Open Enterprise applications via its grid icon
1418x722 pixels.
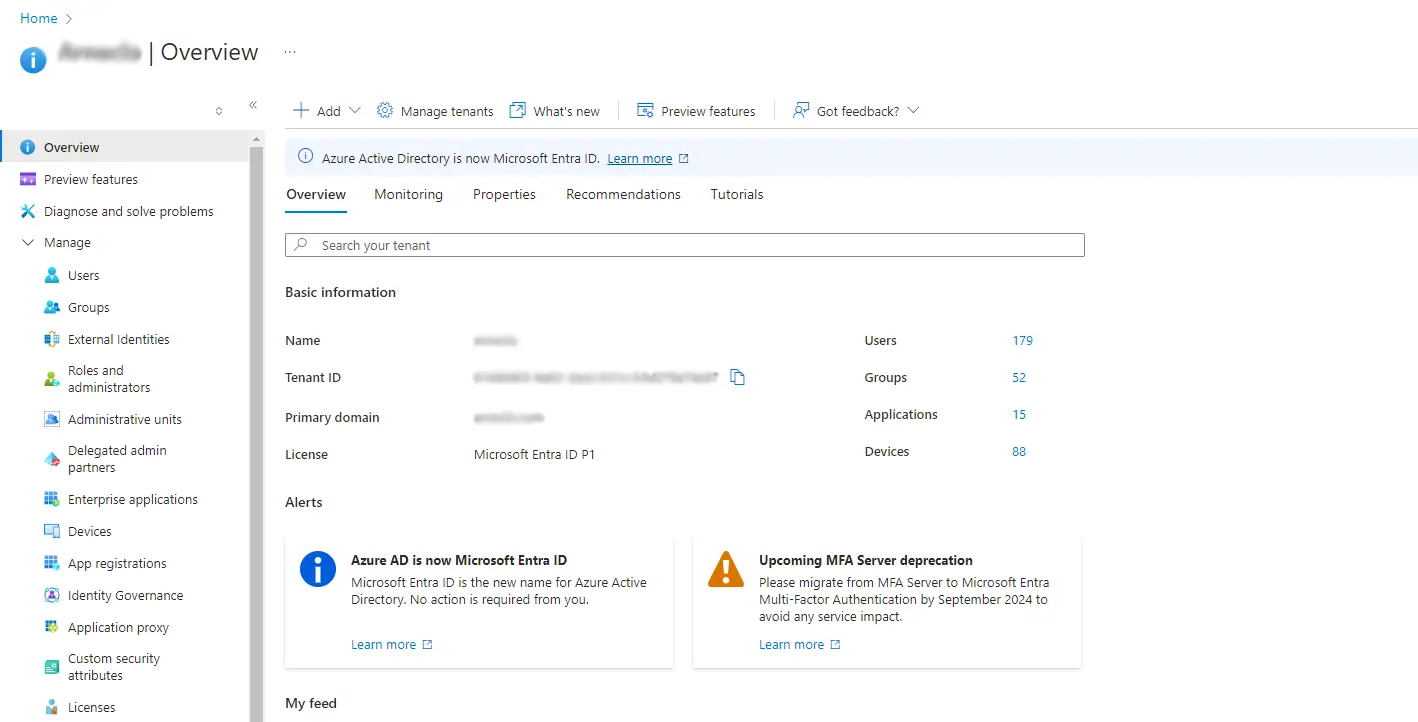52,499
